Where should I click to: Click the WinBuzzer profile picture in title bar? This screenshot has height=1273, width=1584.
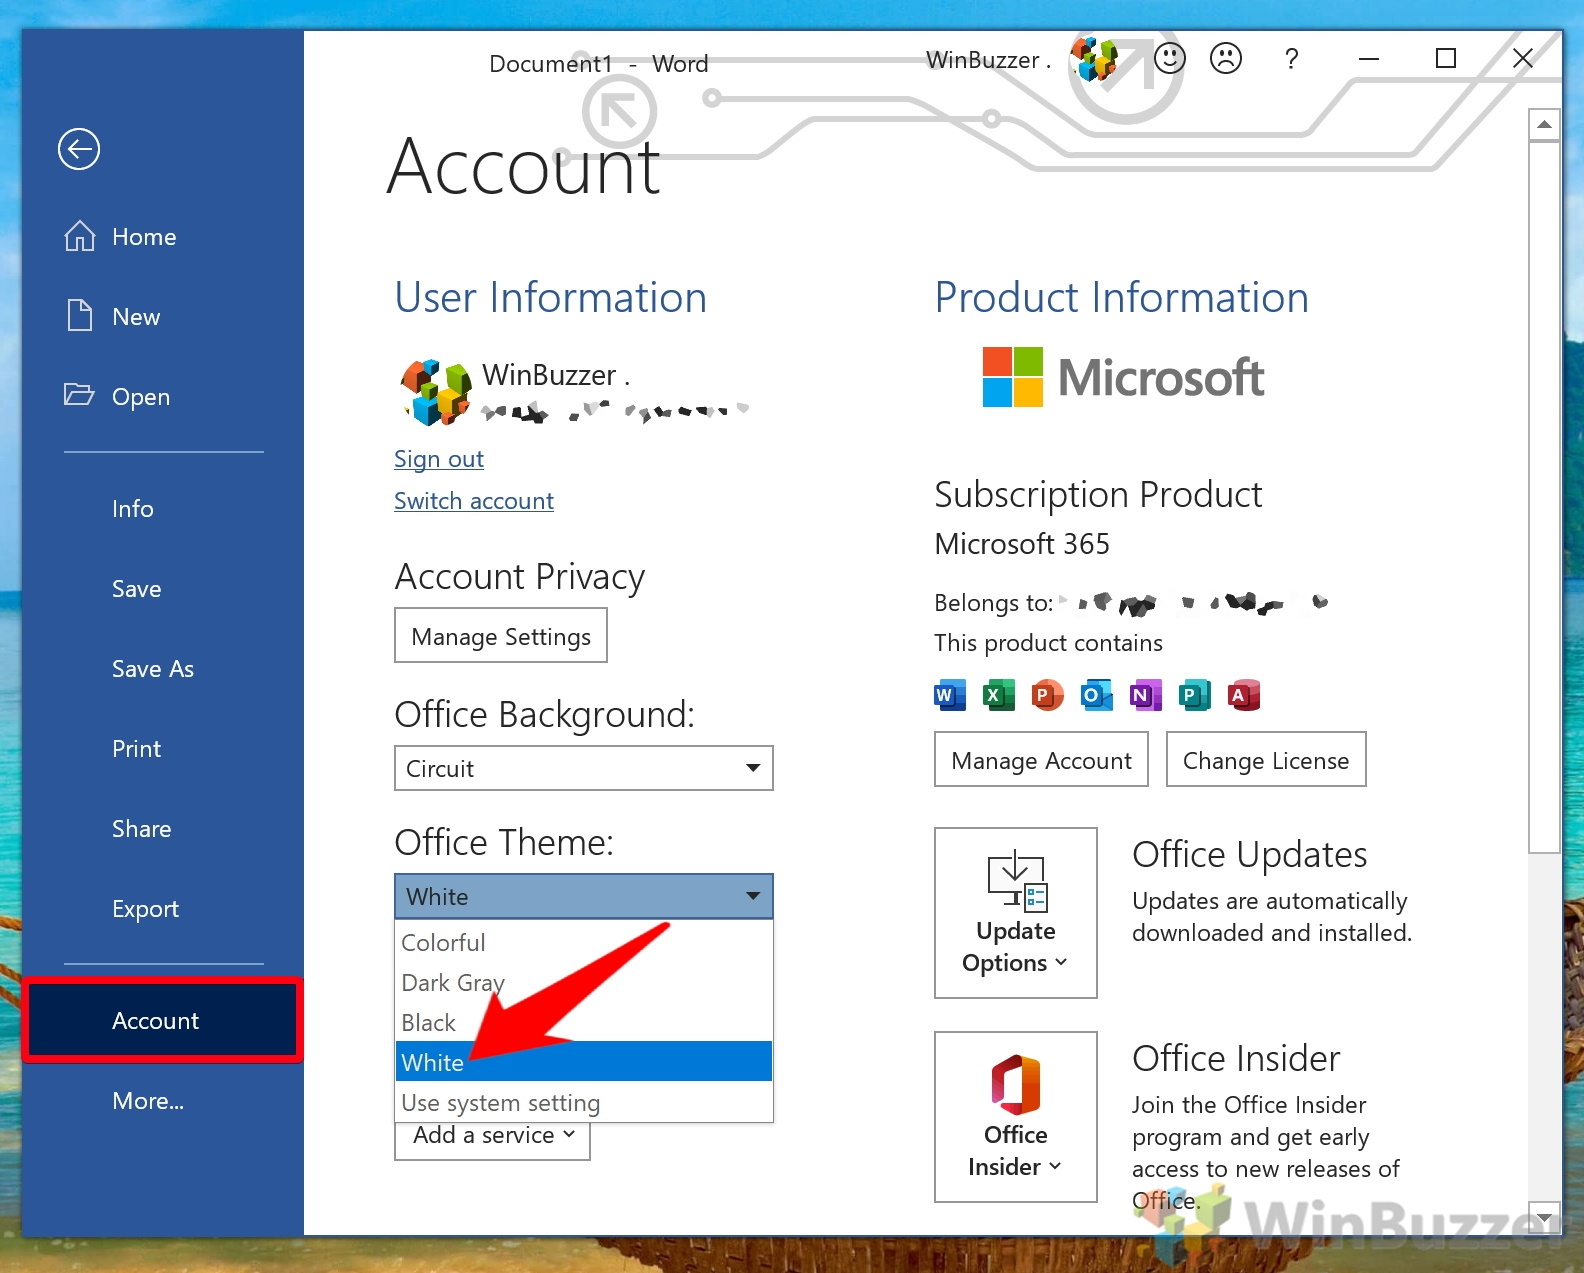[1094, 59]
